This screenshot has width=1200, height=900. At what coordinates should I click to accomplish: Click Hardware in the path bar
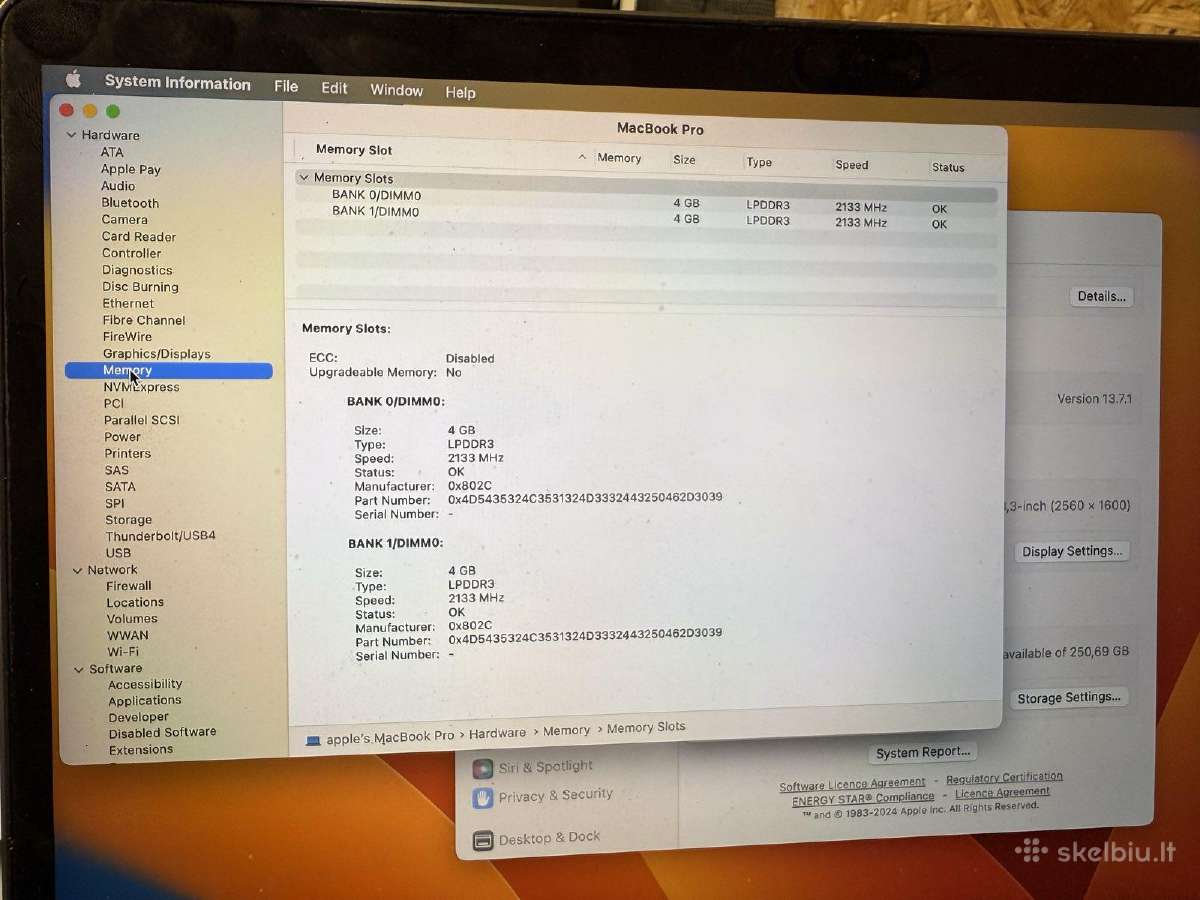[497, 734]
